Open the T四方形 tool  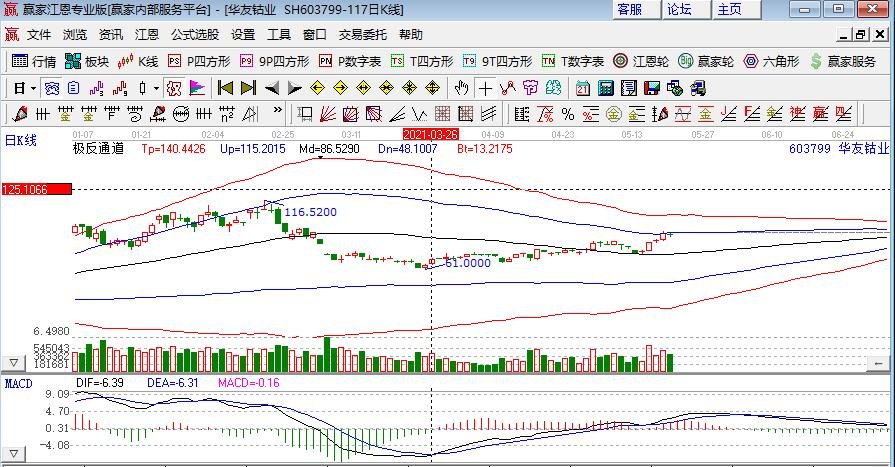pos(422,61)
